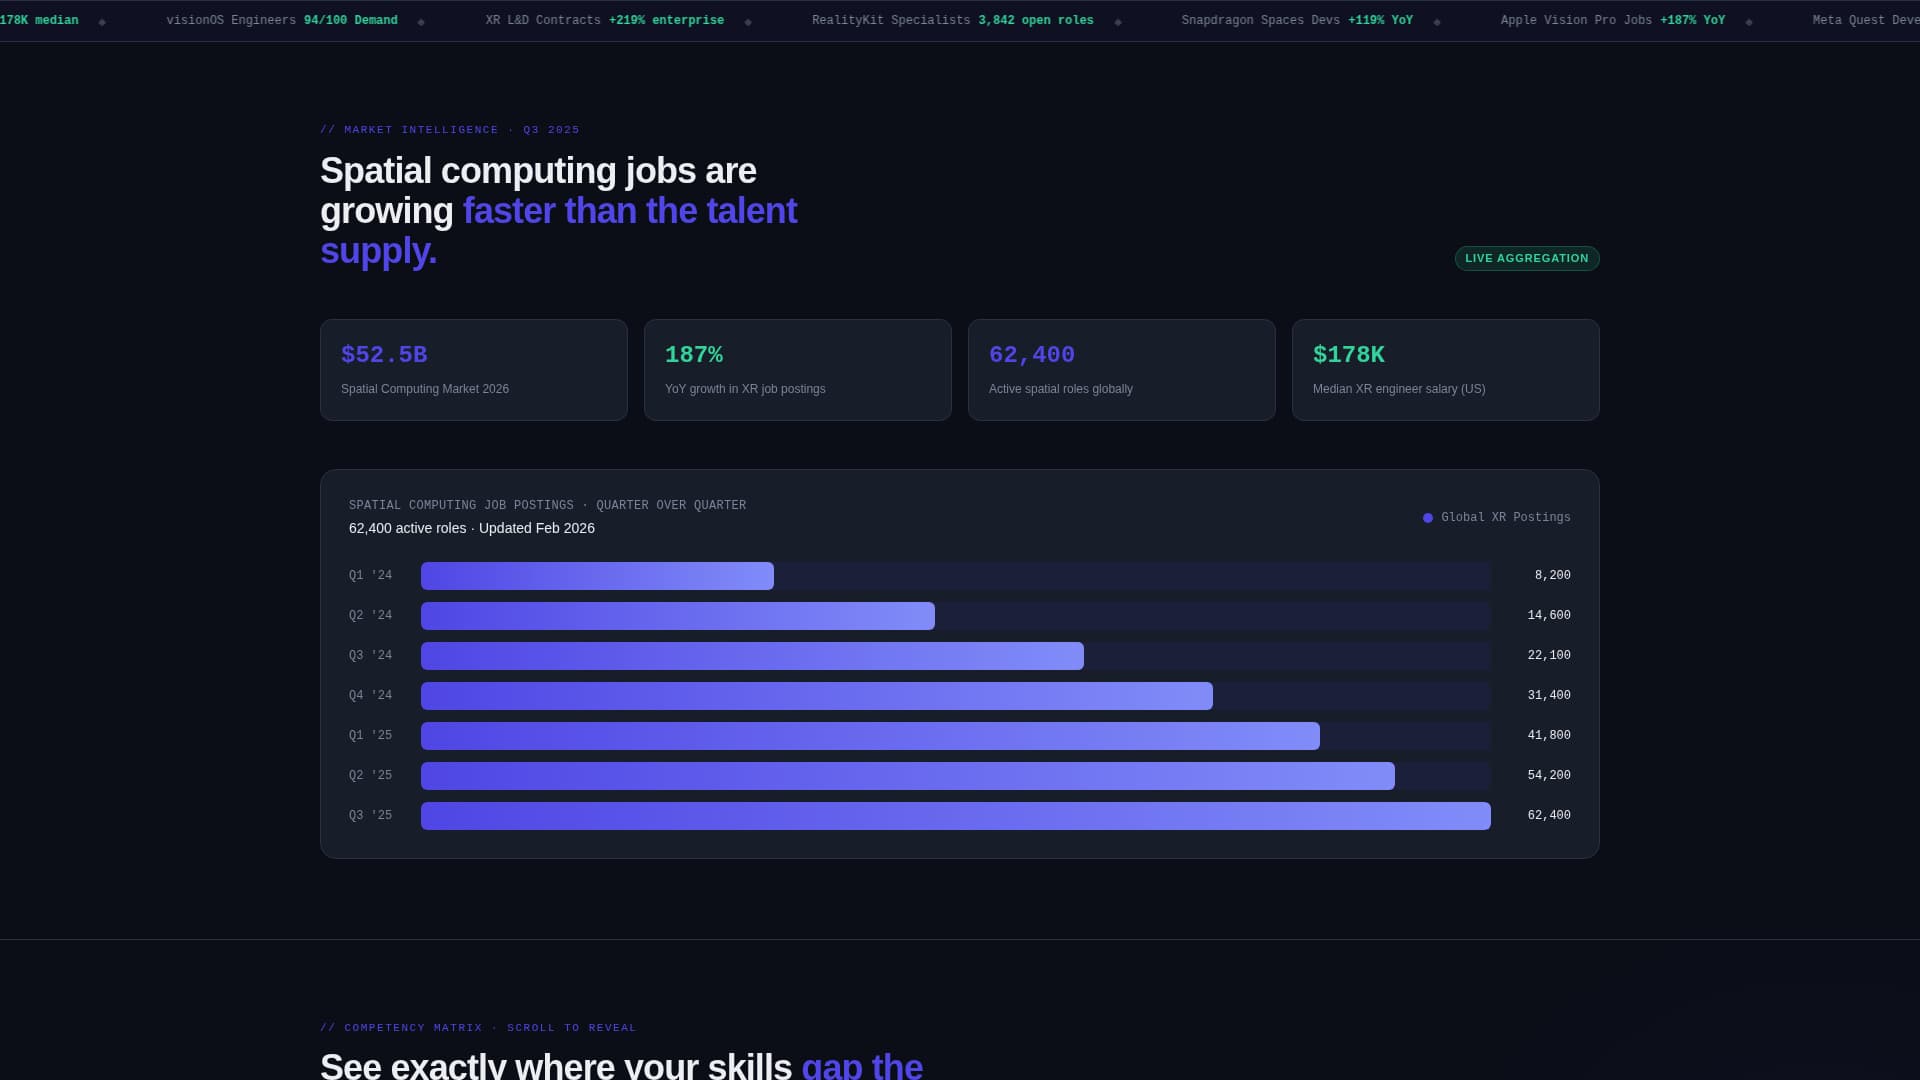
Task: Click the LIVE AGGREGATION badge
Action: point(1527,258)
